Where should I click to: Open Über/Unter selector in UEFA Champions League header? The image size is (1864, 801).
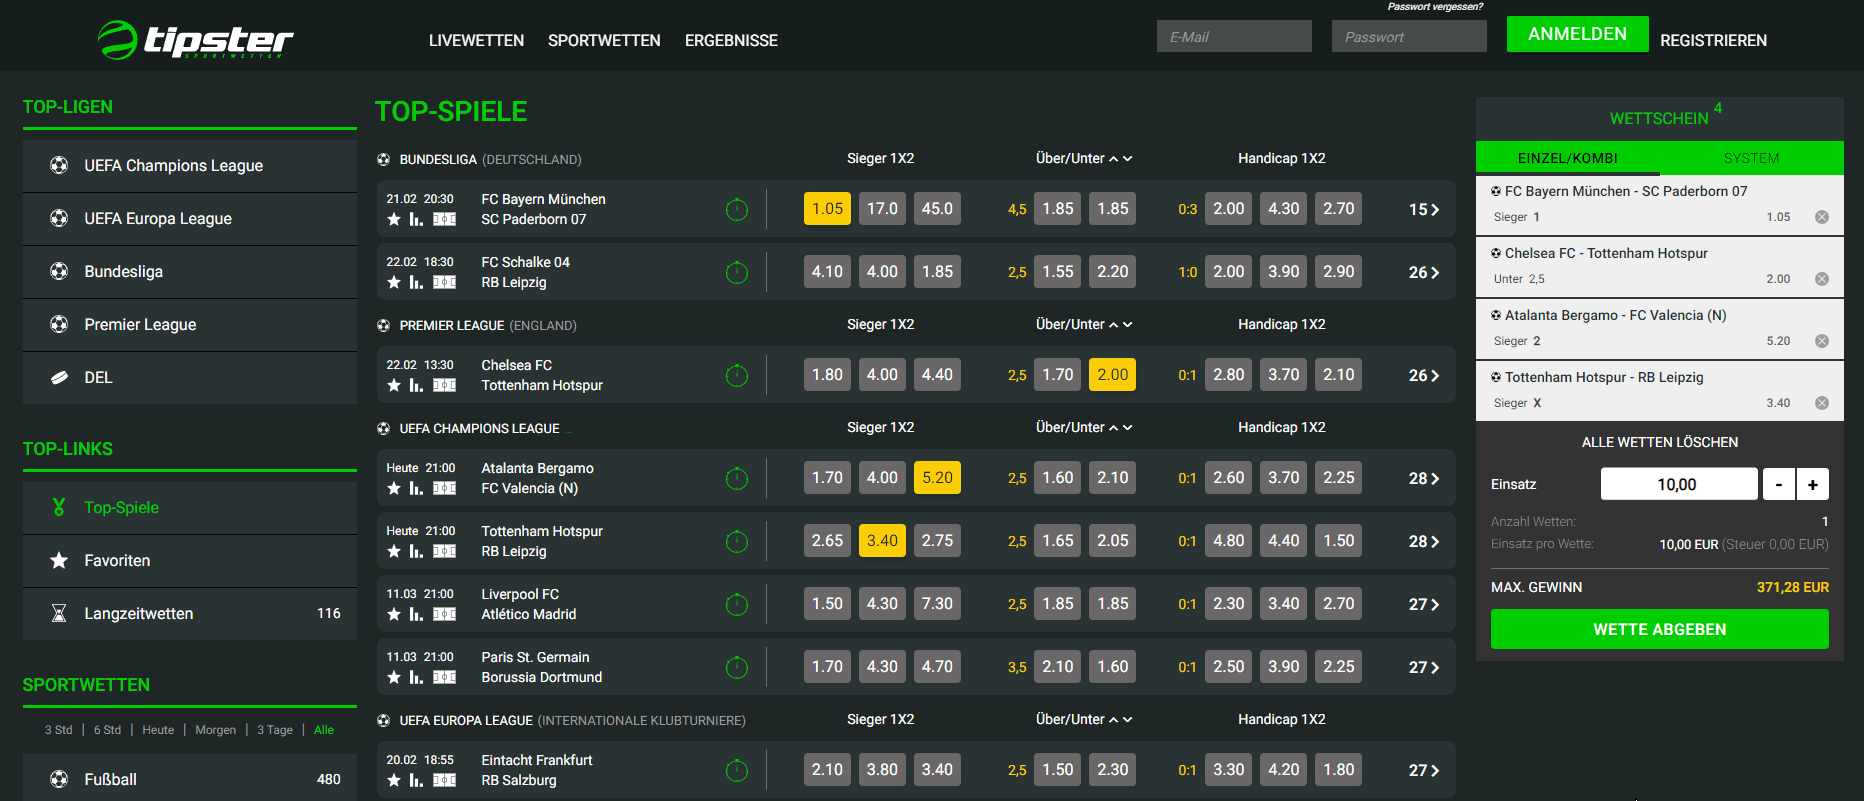[1084, 427]
